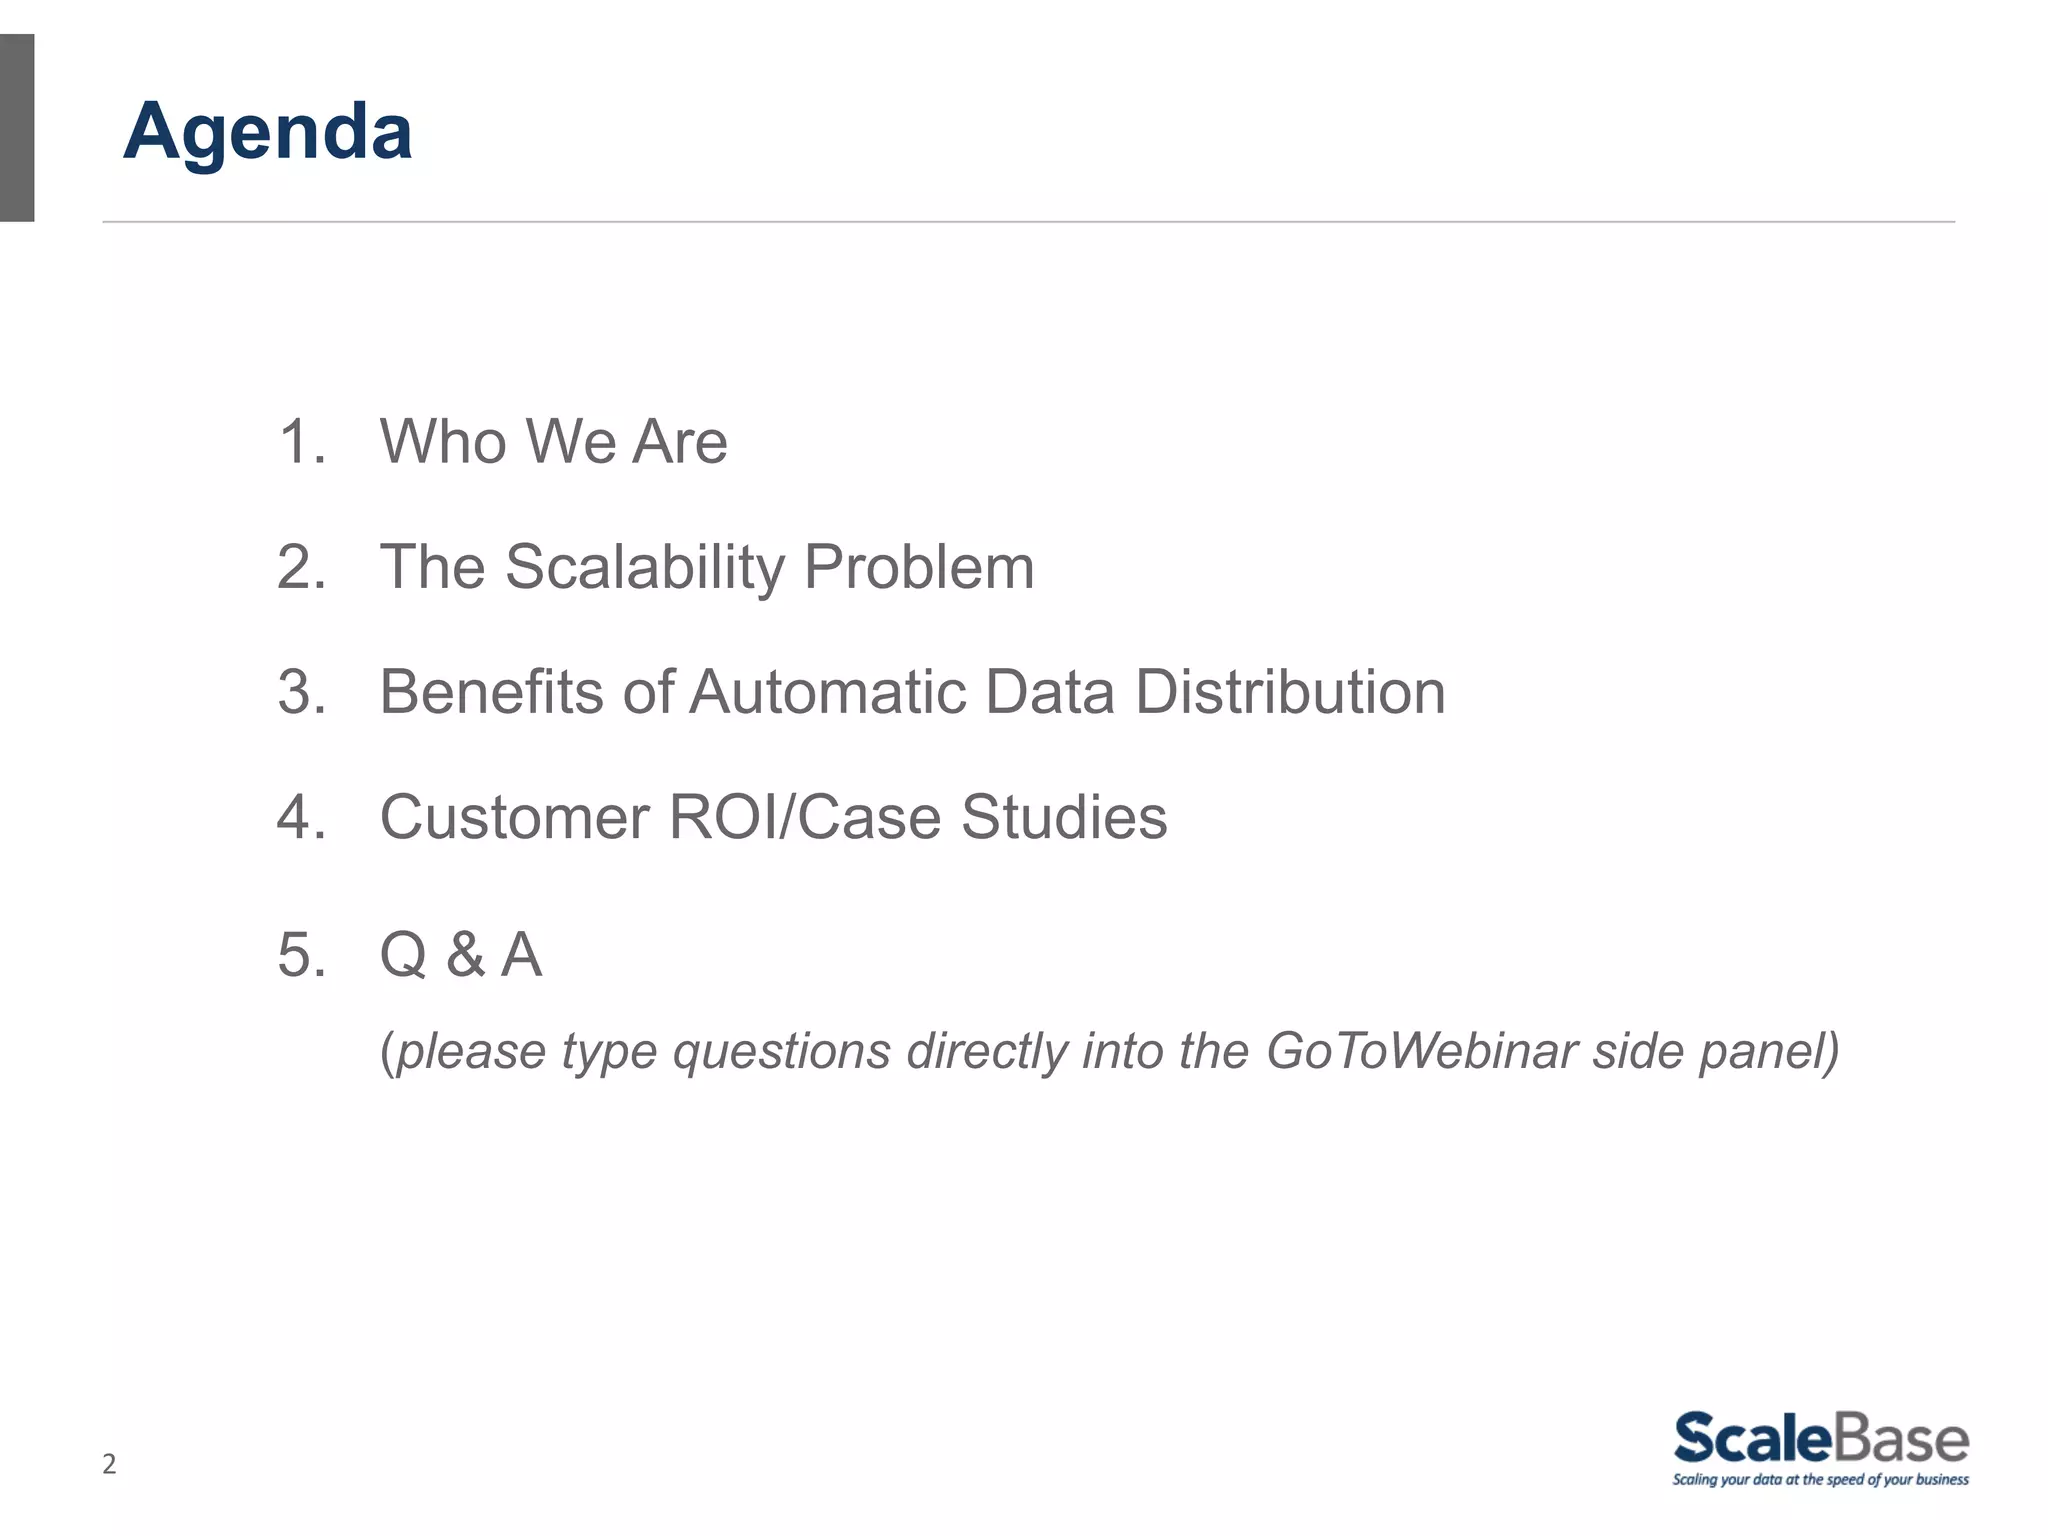Click list number 1 before Who We Are
2048x1536 pixels.
click(x=301, y=441)
